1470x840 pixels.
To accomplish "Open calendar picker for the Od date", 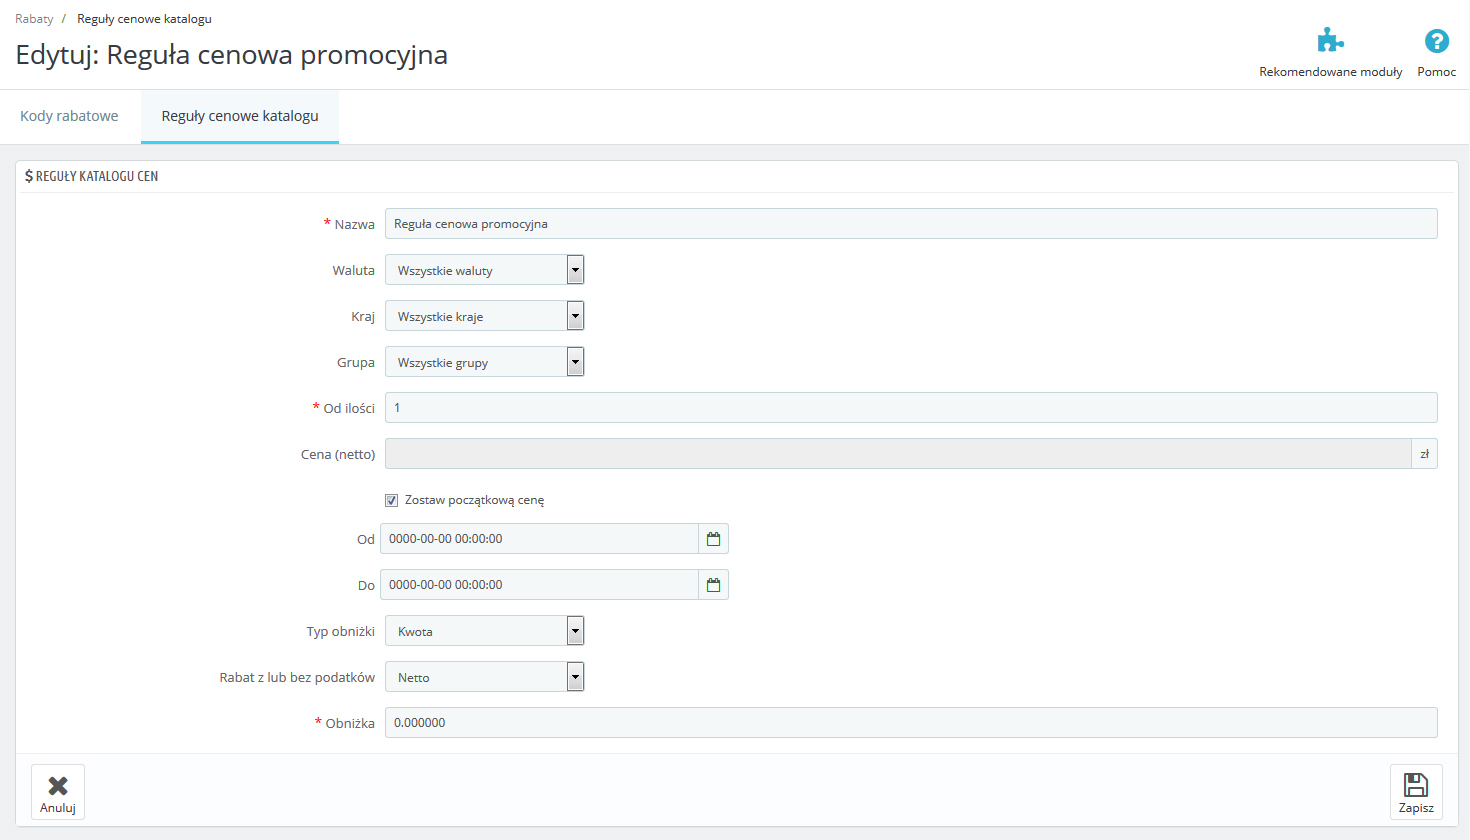I will tap(713, 539).
